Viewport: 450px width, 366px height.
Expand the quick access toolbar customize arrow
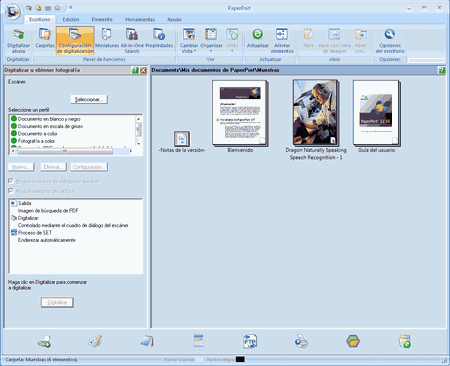point(71,8)
